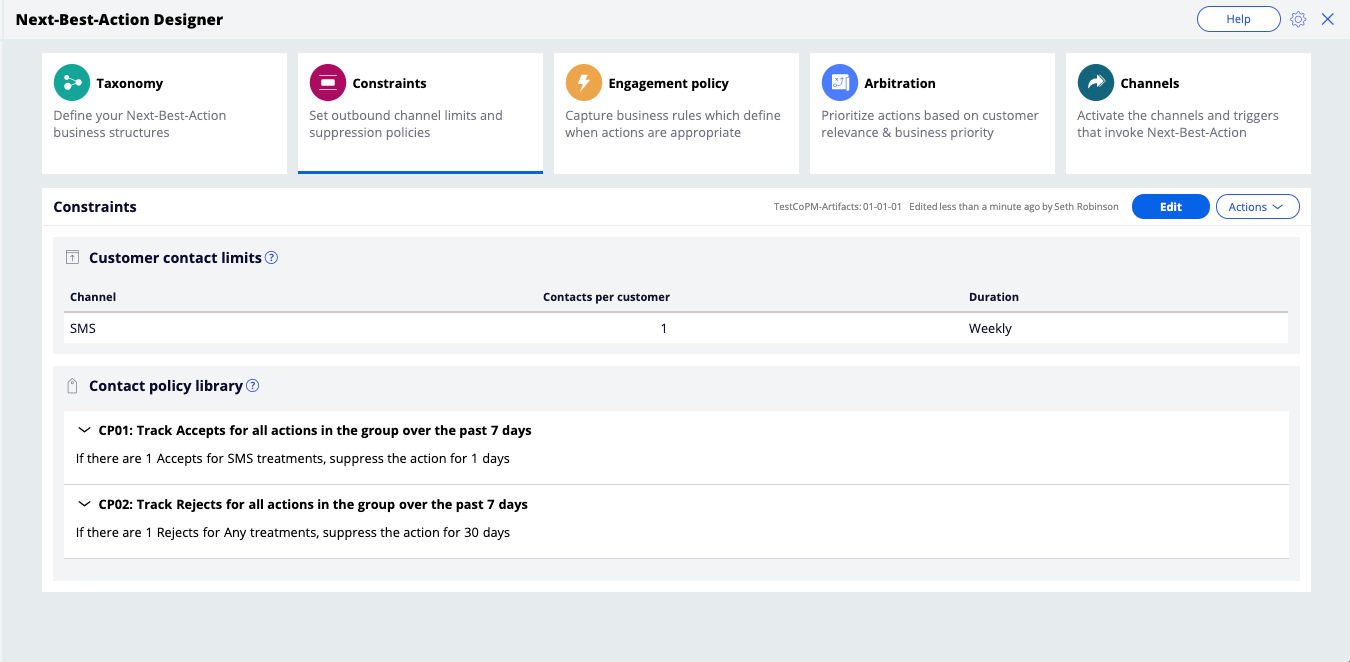Open the Actions dropdown menu
Image resolution: width=1350 pixels, height=662 pixels.
coord(1257,207)
